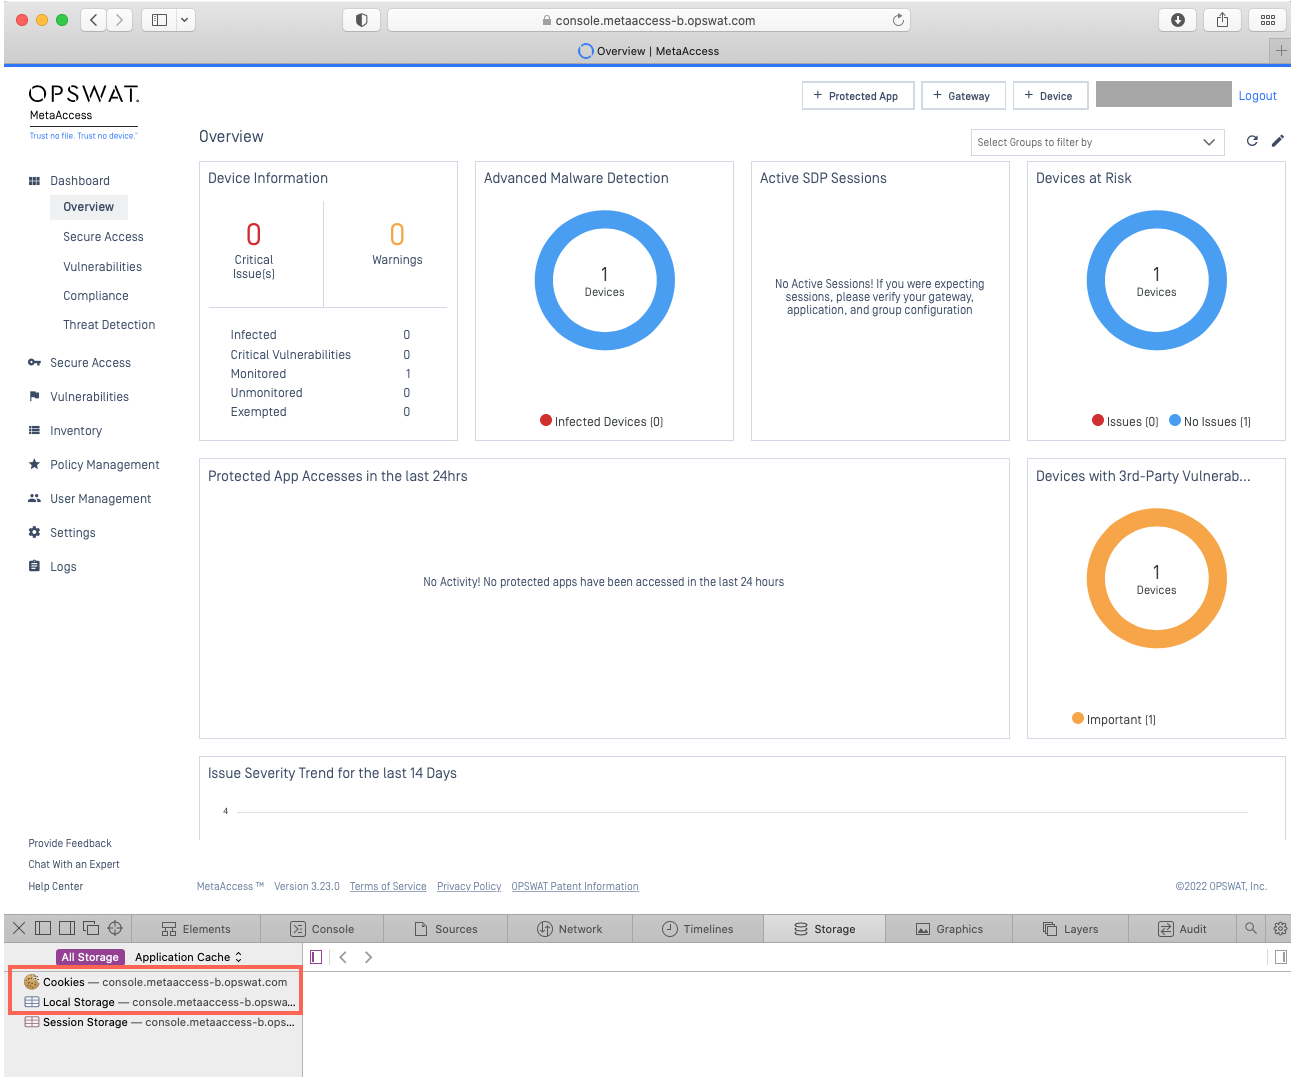Toggle the orange Important legend entry
Screen dimensions: 1293x1077
click(x=1113, y=719)
